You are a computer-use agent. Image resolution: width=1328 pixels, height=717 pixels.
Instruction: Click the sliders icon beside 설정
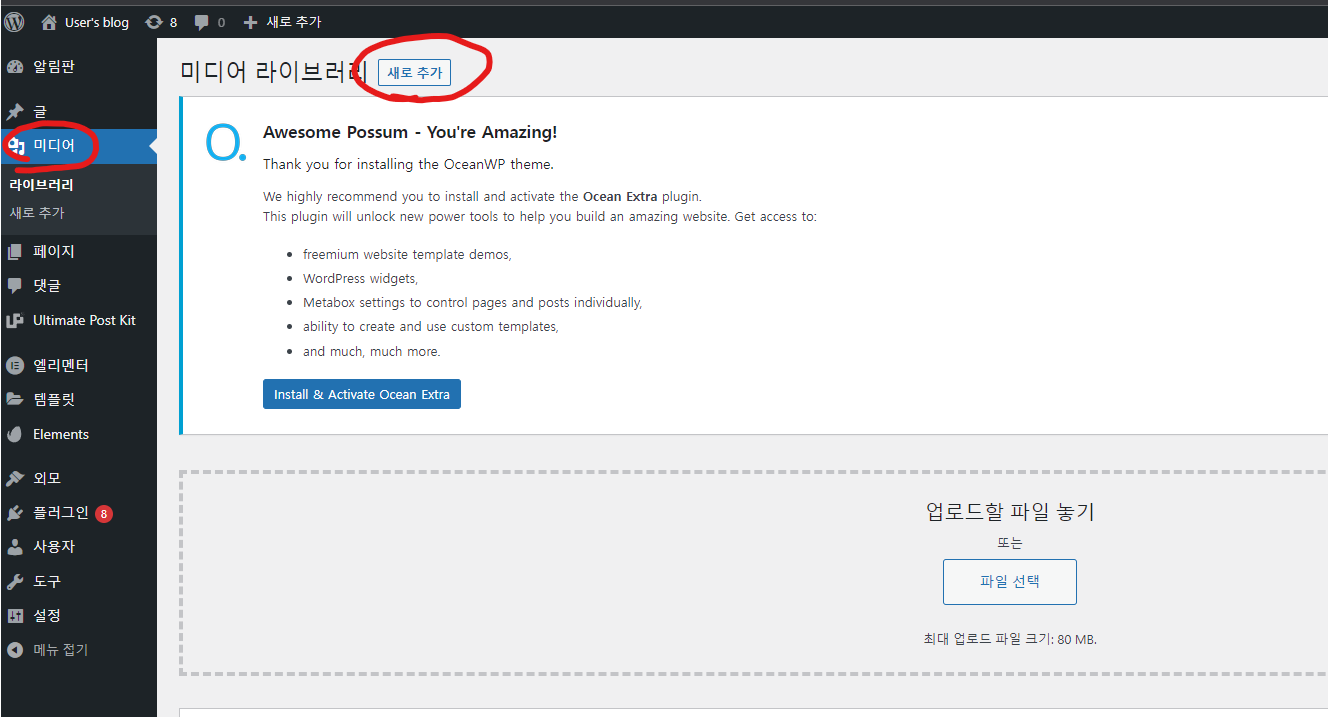click(x=15, y=616)
